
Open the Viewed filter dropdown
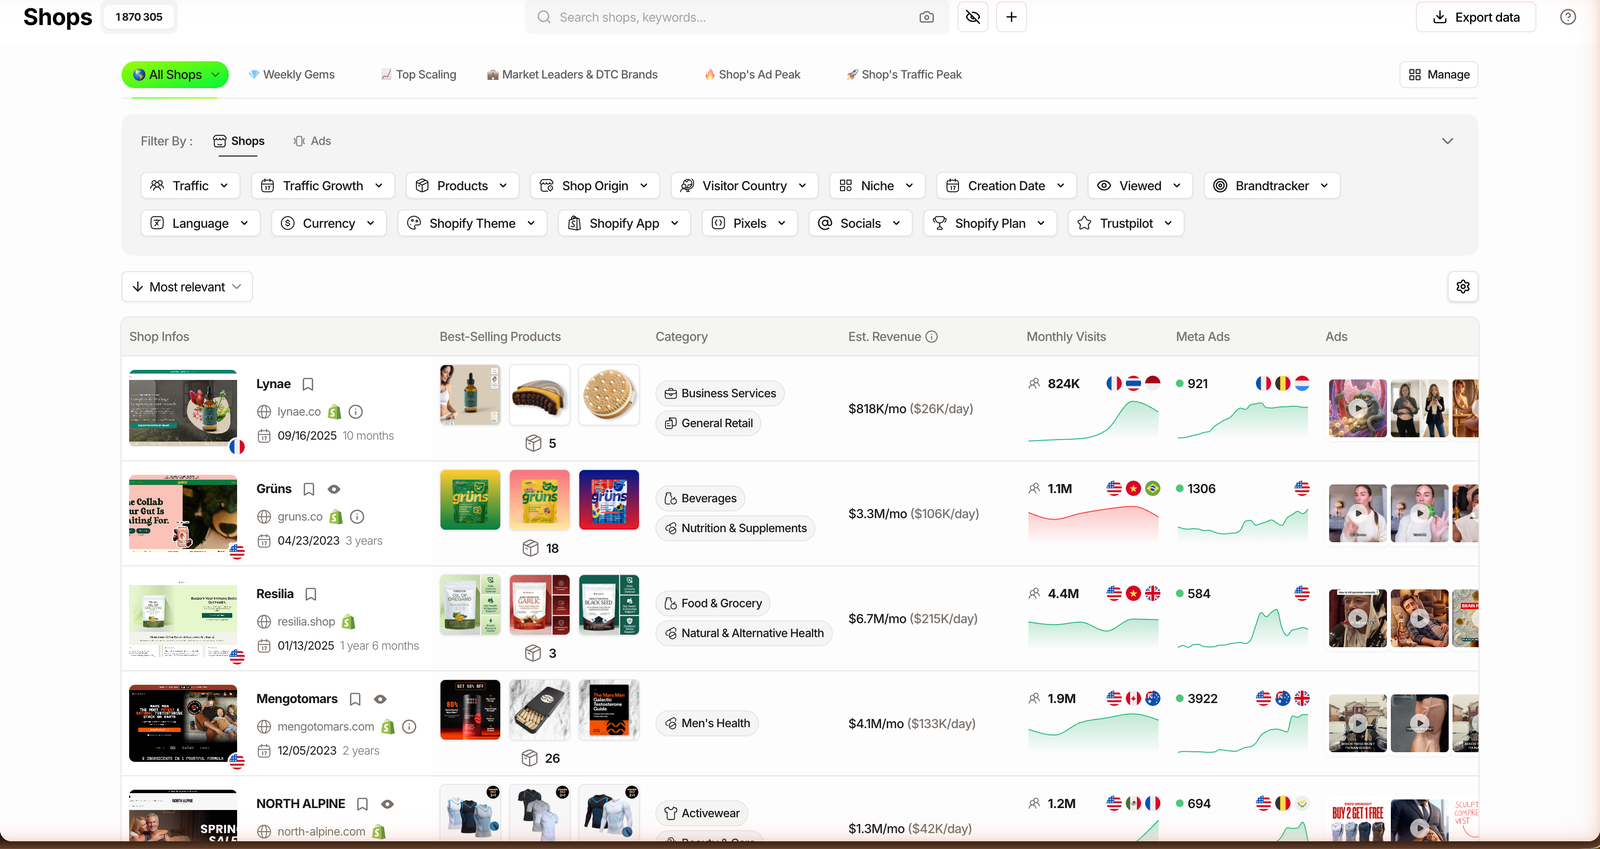point(1139,186)
